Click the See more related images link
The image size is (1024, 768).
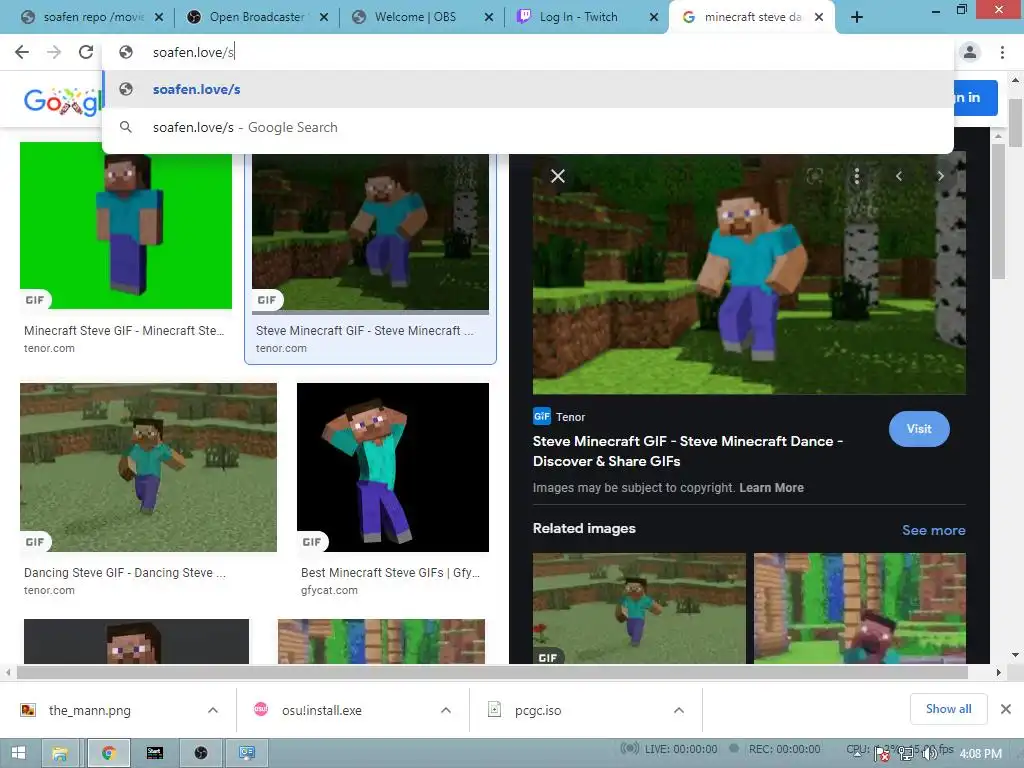[933, 530]
